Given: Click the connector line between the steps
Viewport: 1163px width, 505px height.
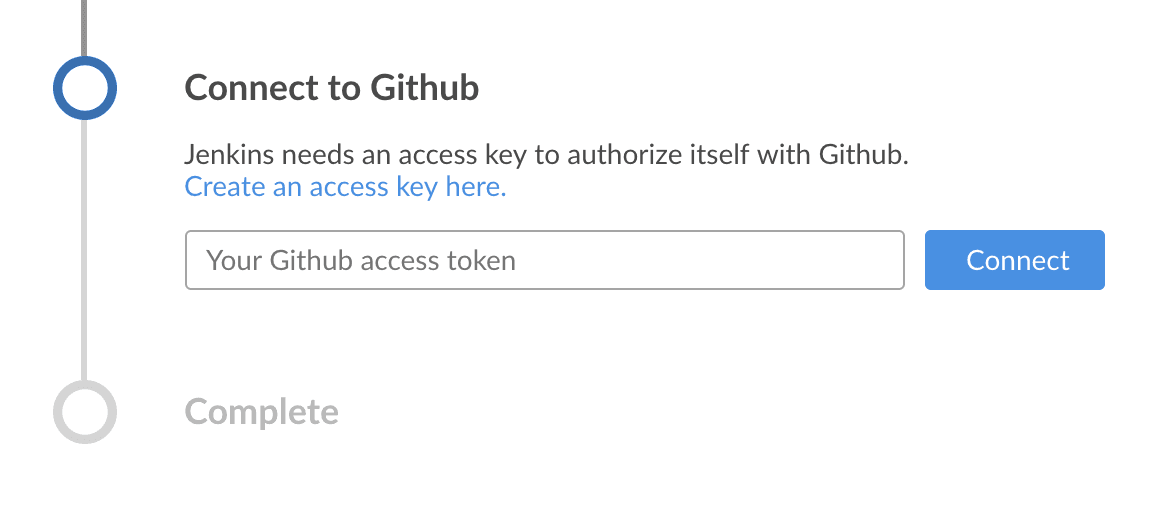Looking at the screenshot, I should tap(85, 250).
